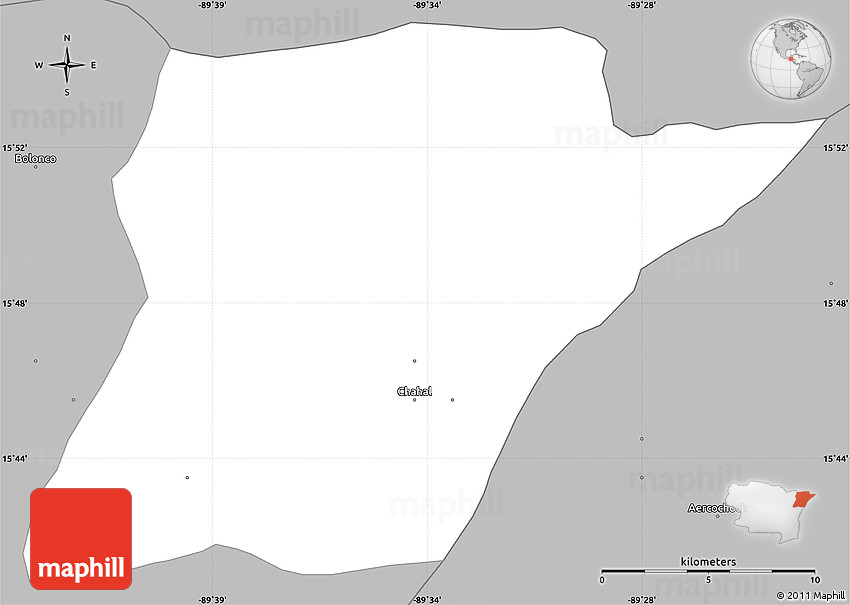Click the kilometers scale bar
The width and height of the screenshot is (850, 605).
coord(708,573)
